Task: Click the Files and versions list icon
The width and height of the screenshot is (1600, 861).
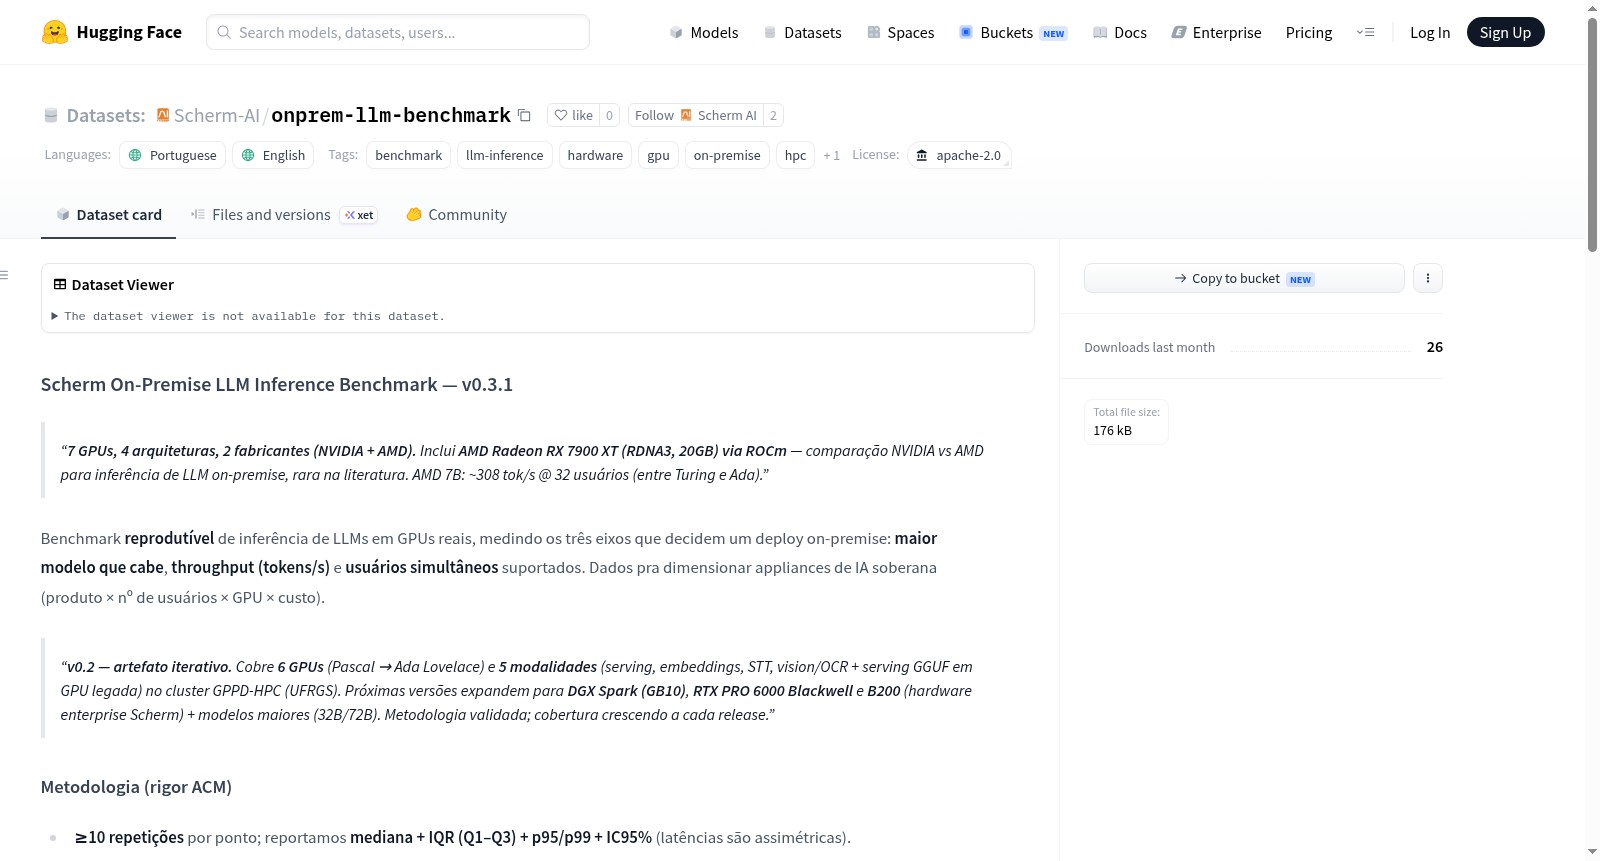Action: point(198,214)
